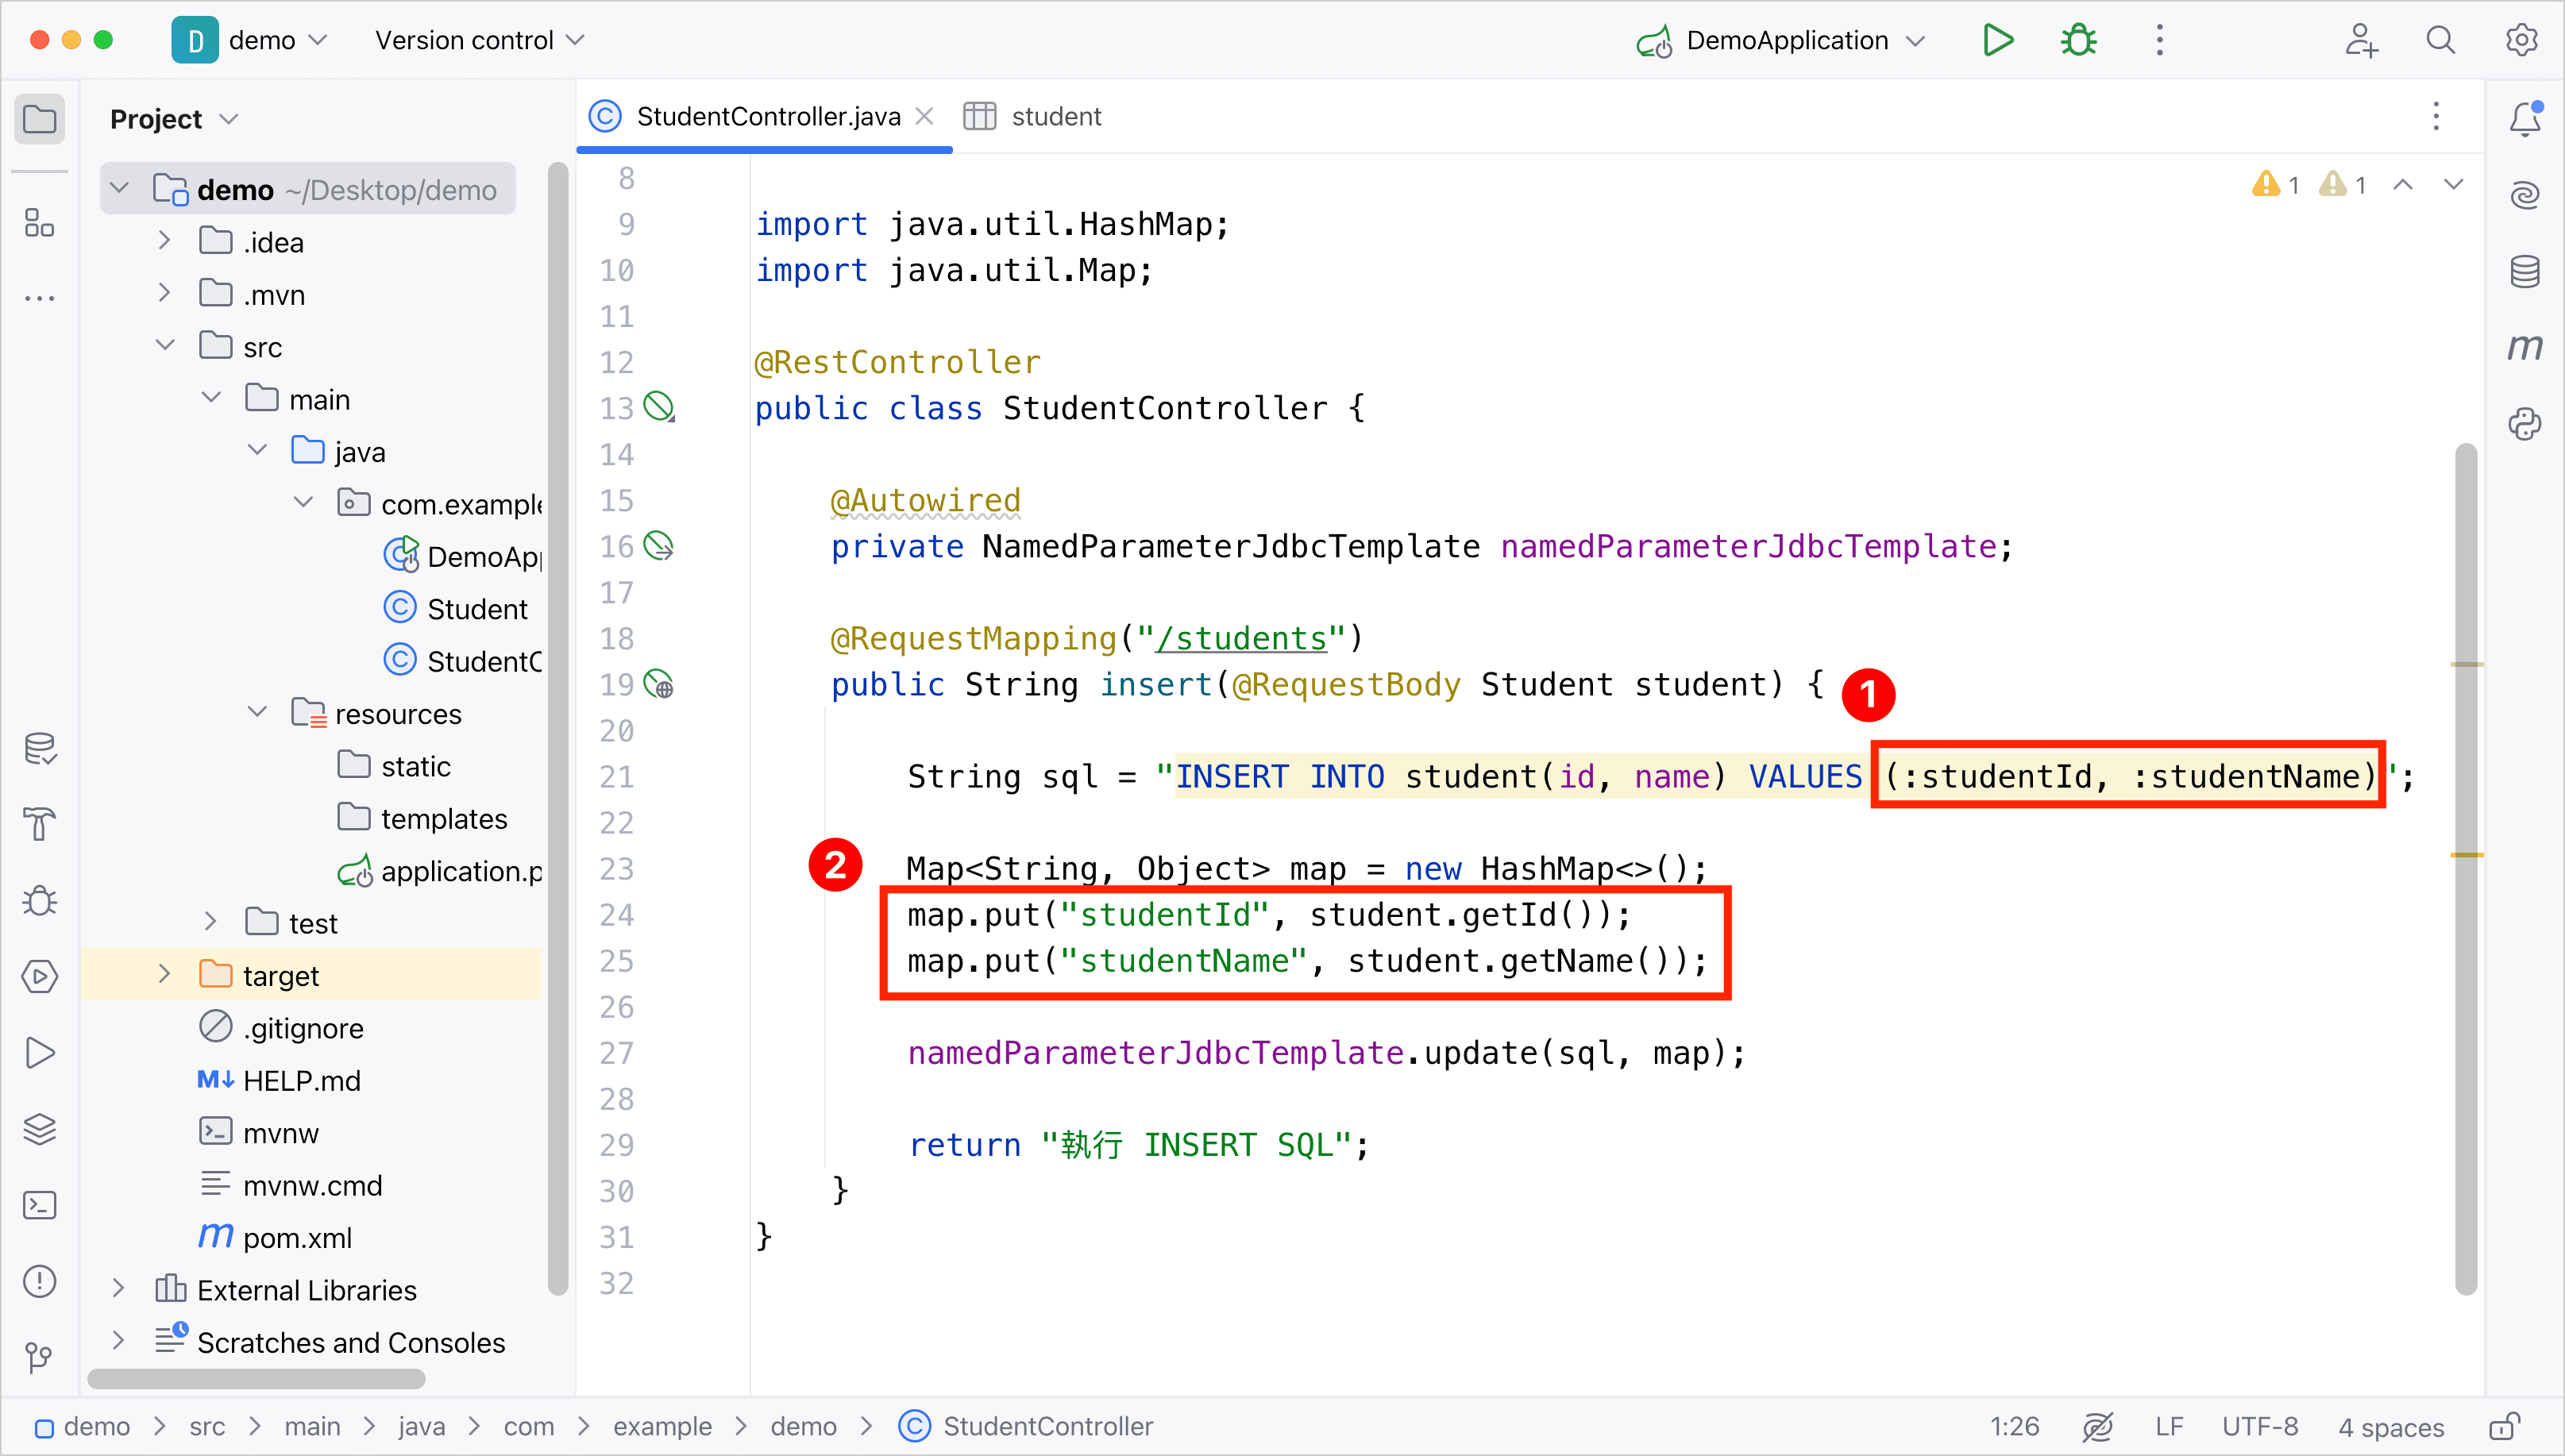Collapse the src folder
Image resolution: width=2565 pixels, height=1456 pixels.
tap(165, 345)
